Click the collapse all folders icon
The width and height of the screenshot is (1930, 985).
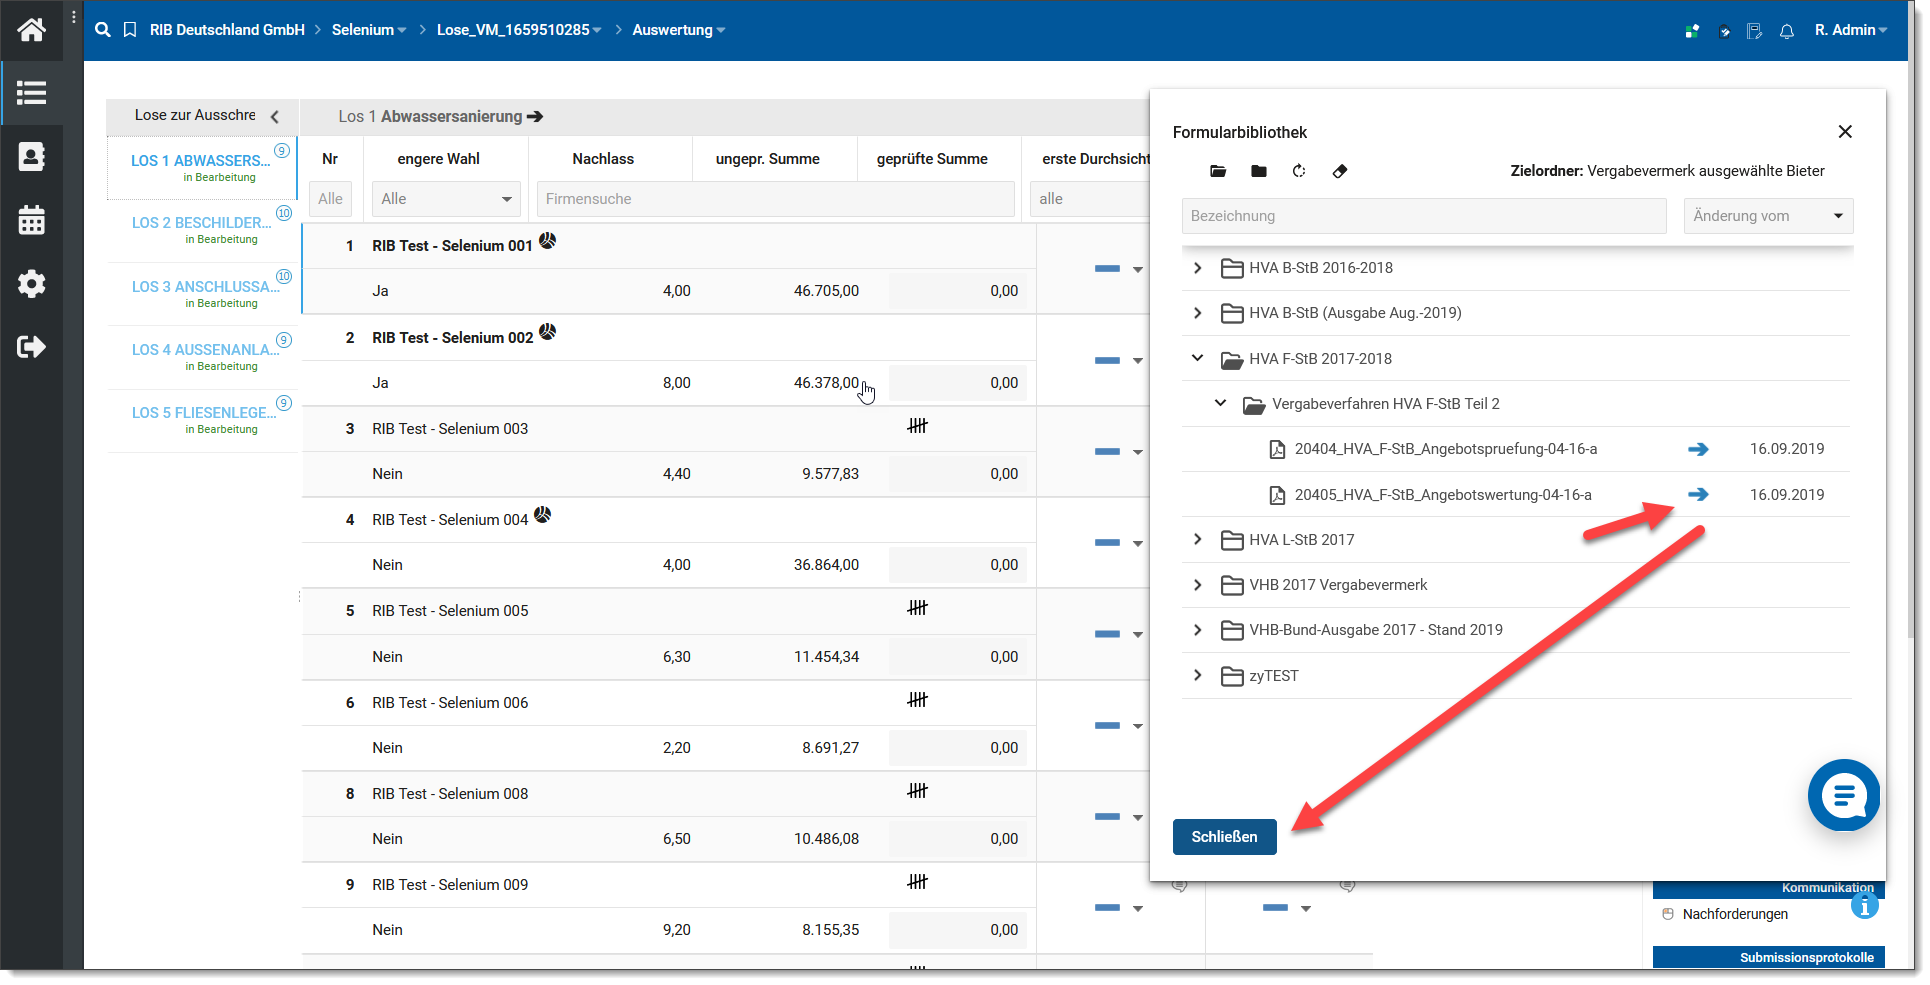pyautogui.click(x=1259, y=171)
